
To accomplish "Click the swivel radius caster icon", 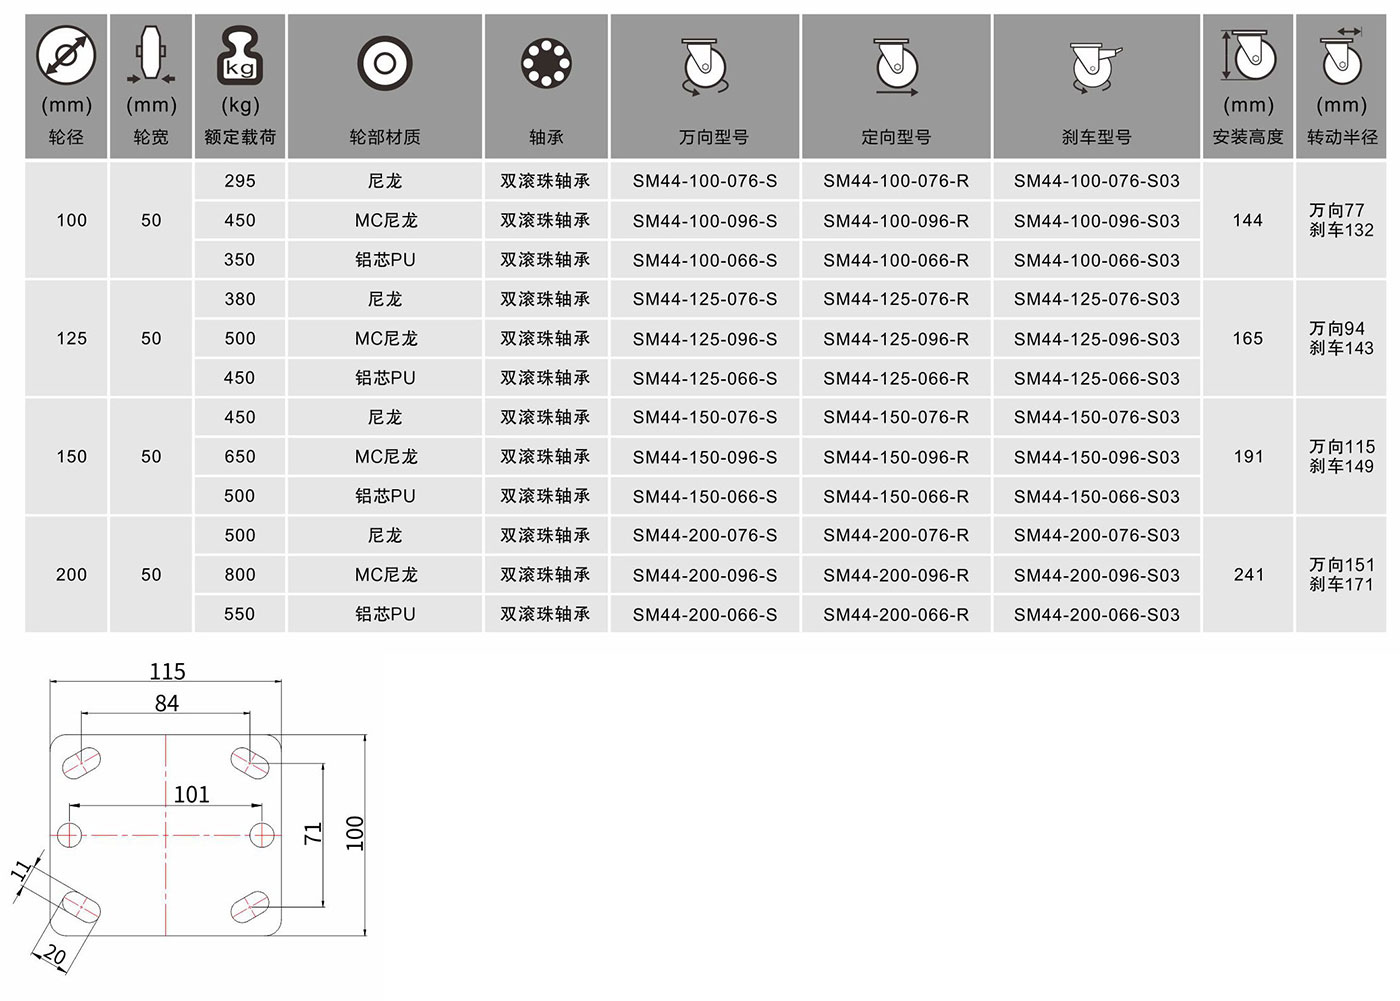I will click(1341, 55).
